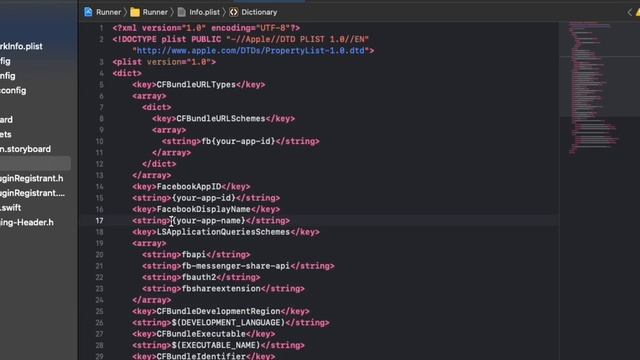The width and height of the screenshot is (640, 360).
Task: Click the fbapi string value
Action: (194, 255)
